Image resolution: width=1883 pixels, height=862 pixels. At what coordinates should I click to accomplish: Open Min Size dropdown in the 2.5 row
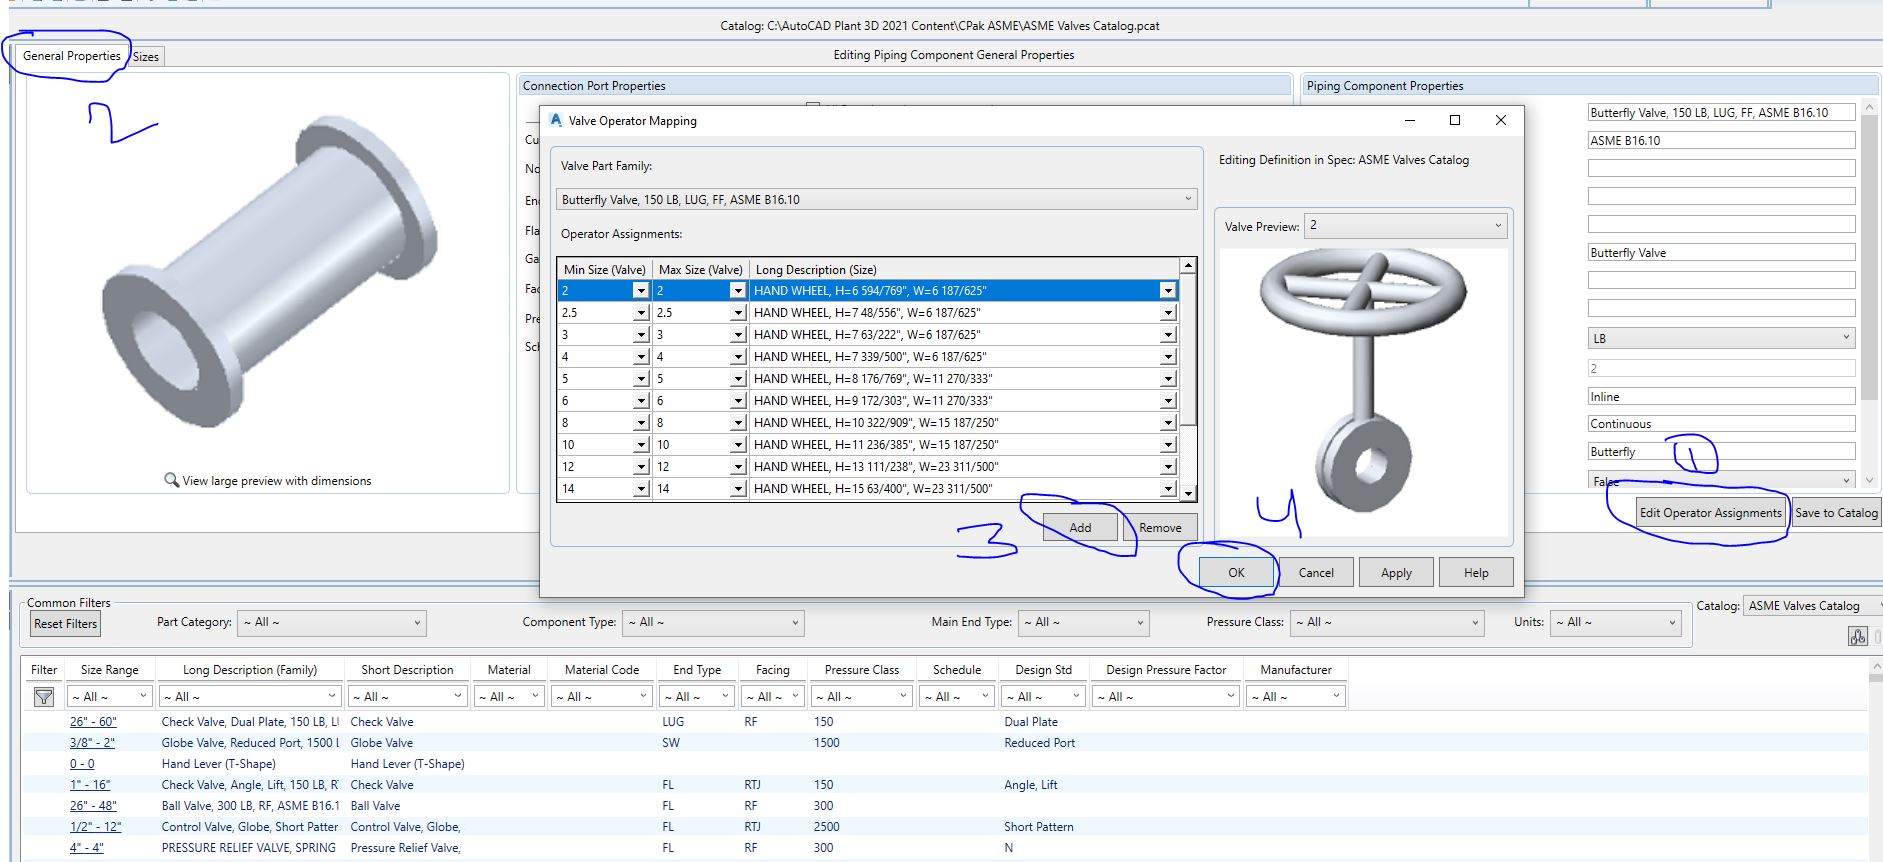tap(640, 313)
